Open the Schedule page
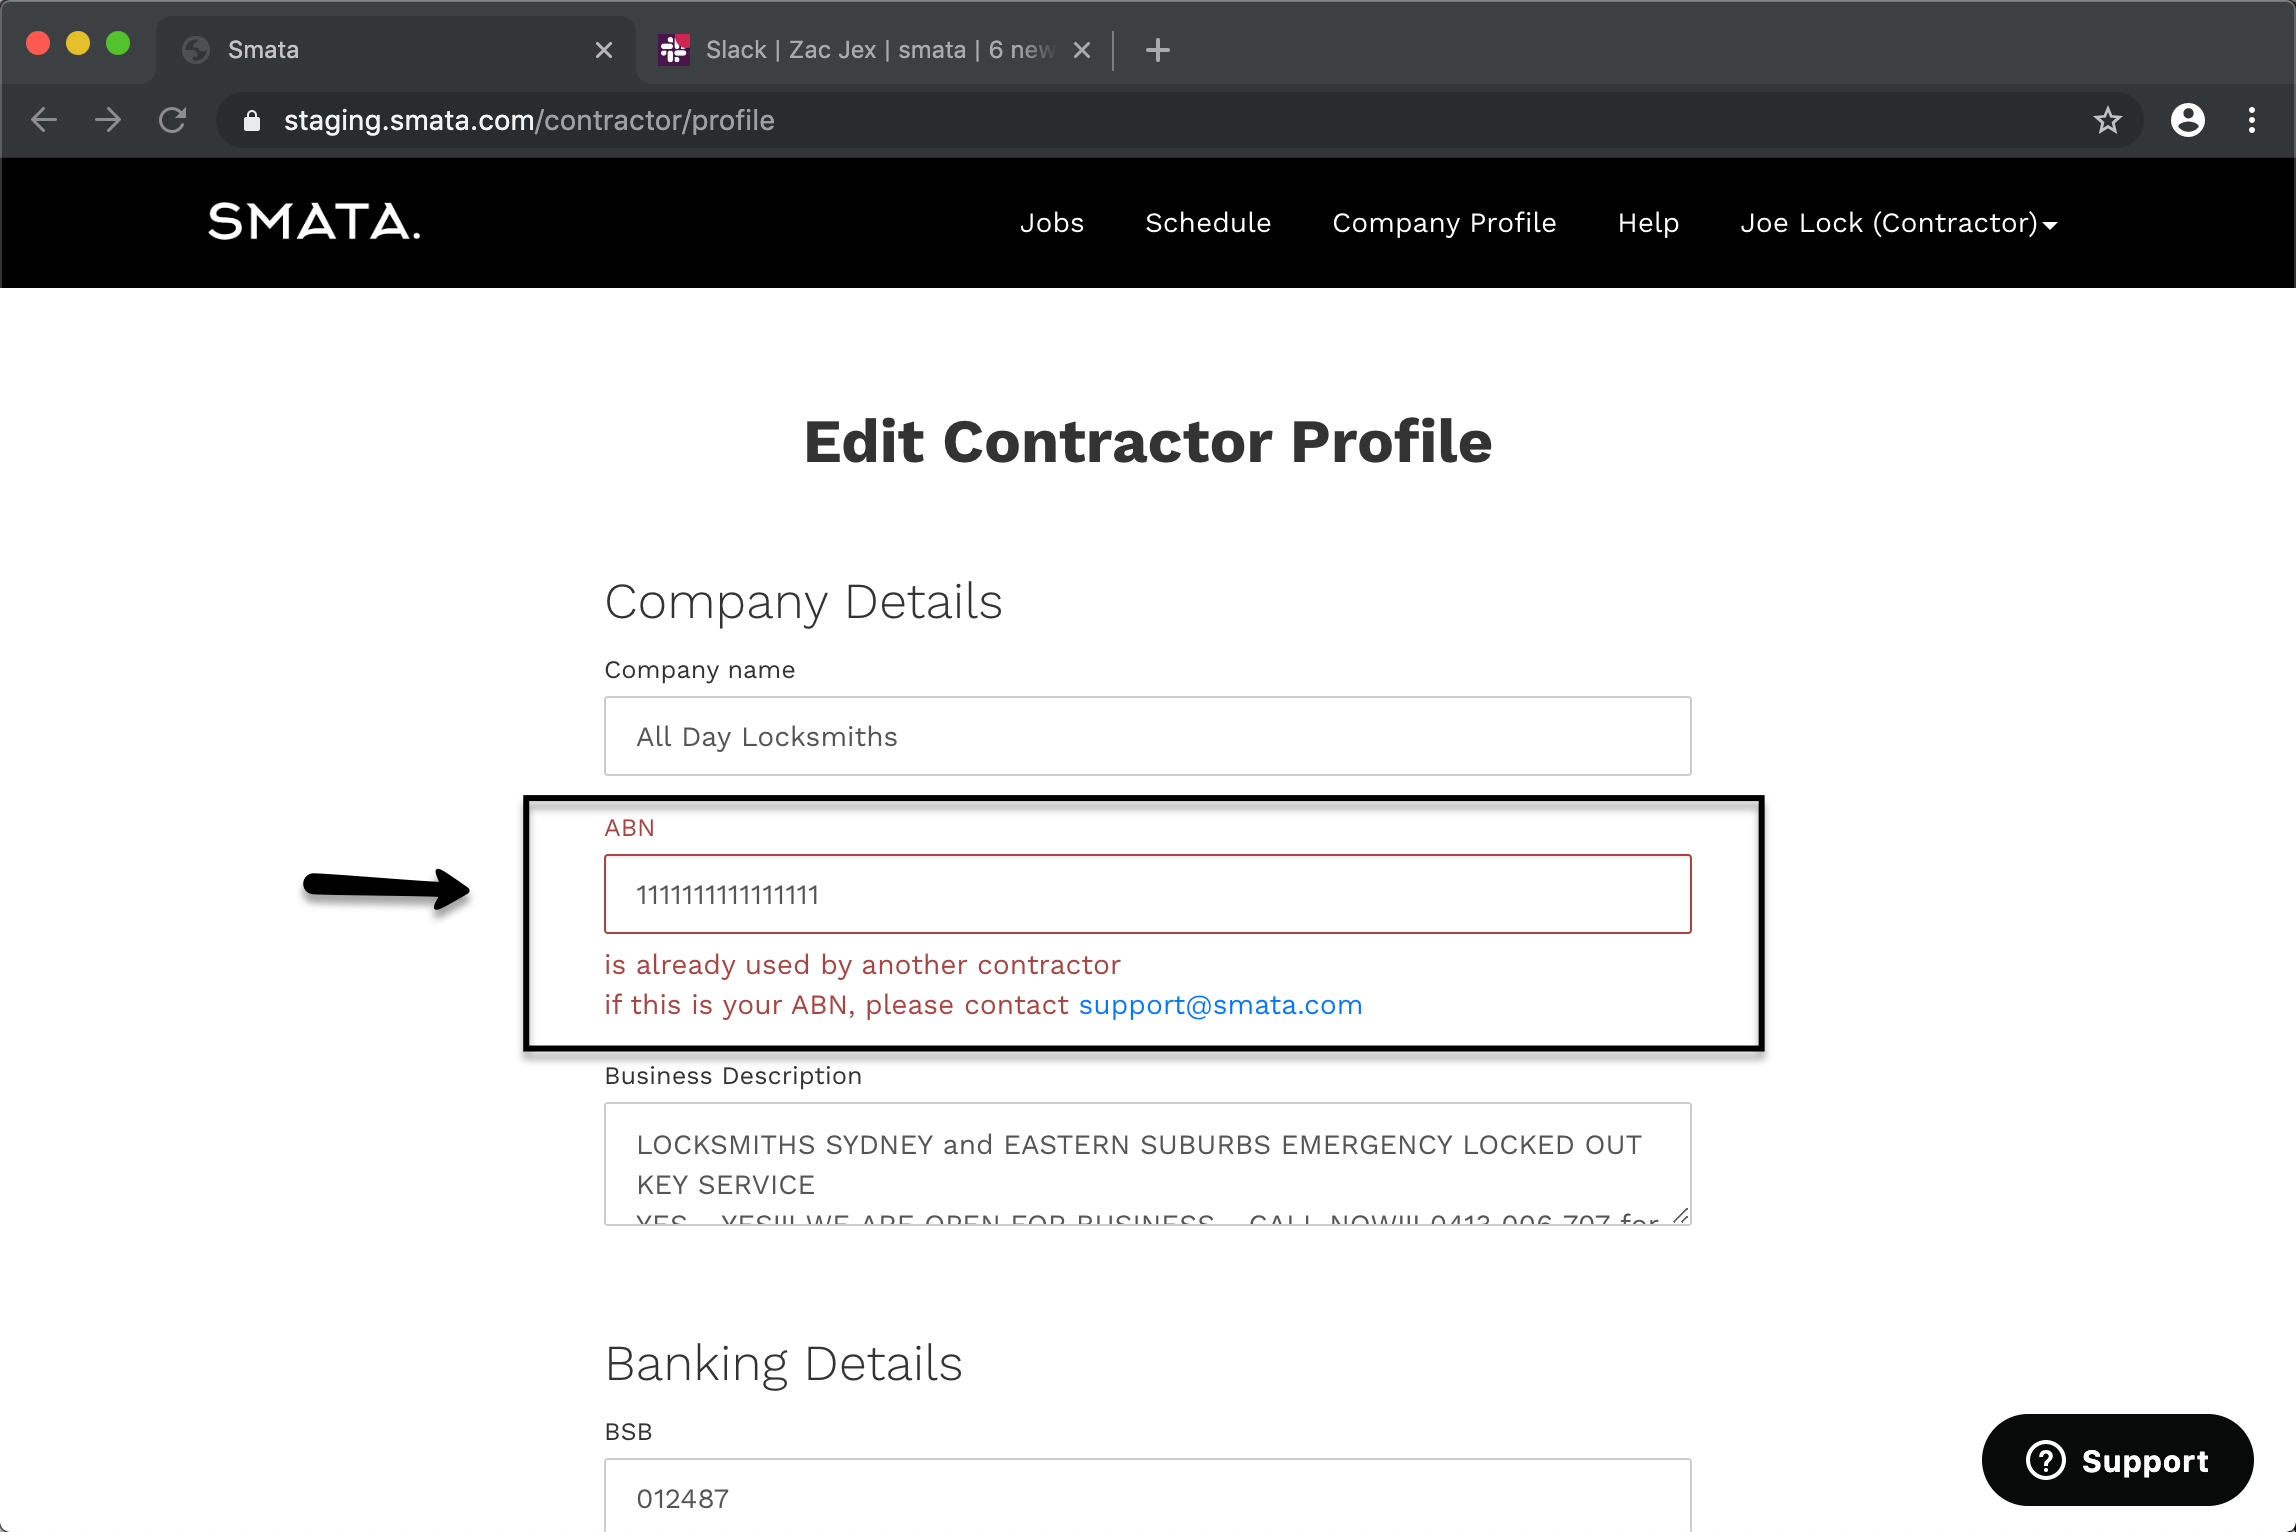Screen dimensions: 2296x1532 [x=1208, y=223]
